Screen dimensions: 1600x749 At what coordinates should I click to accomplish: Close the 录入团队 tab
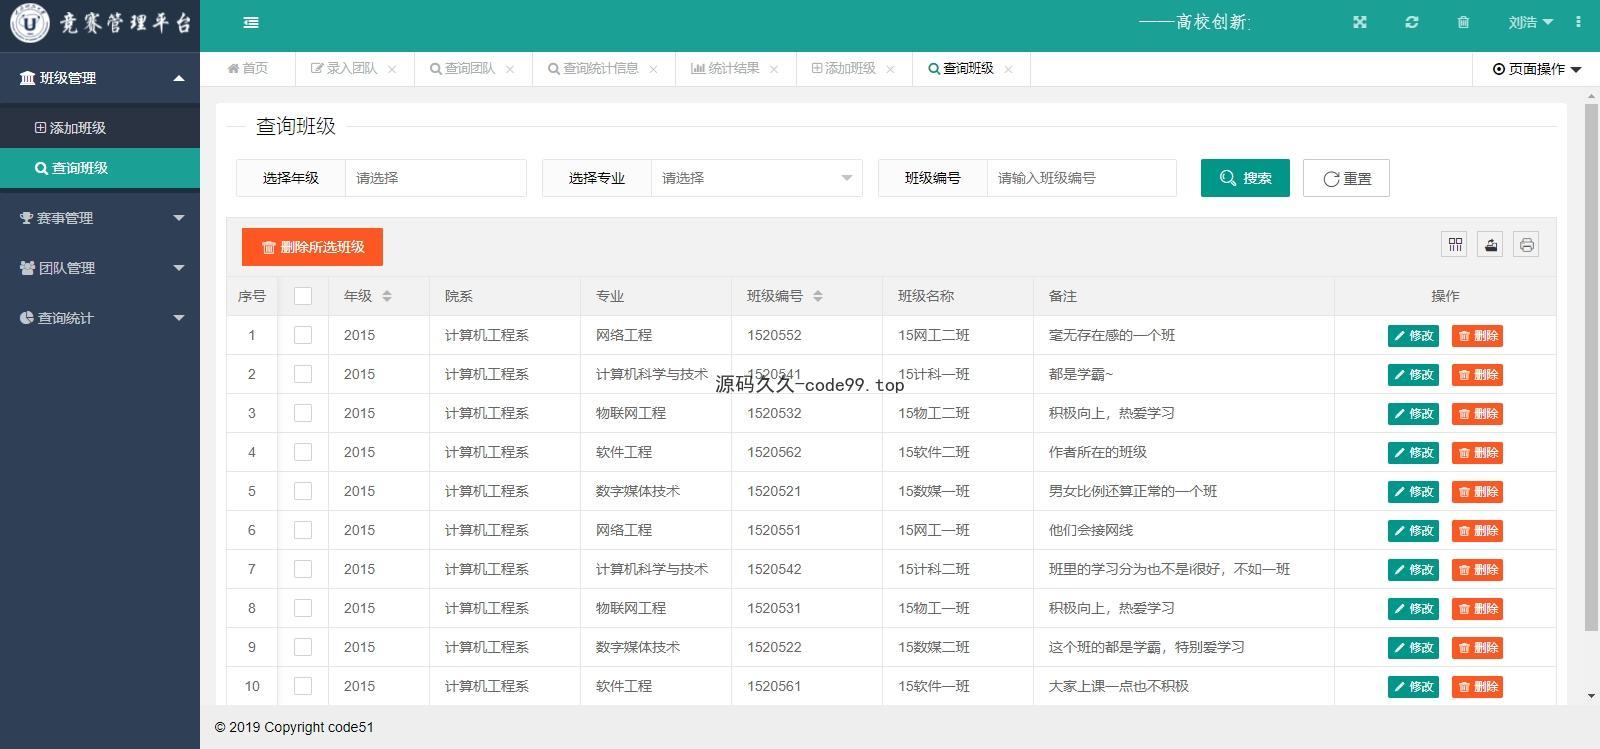(392, 69)
